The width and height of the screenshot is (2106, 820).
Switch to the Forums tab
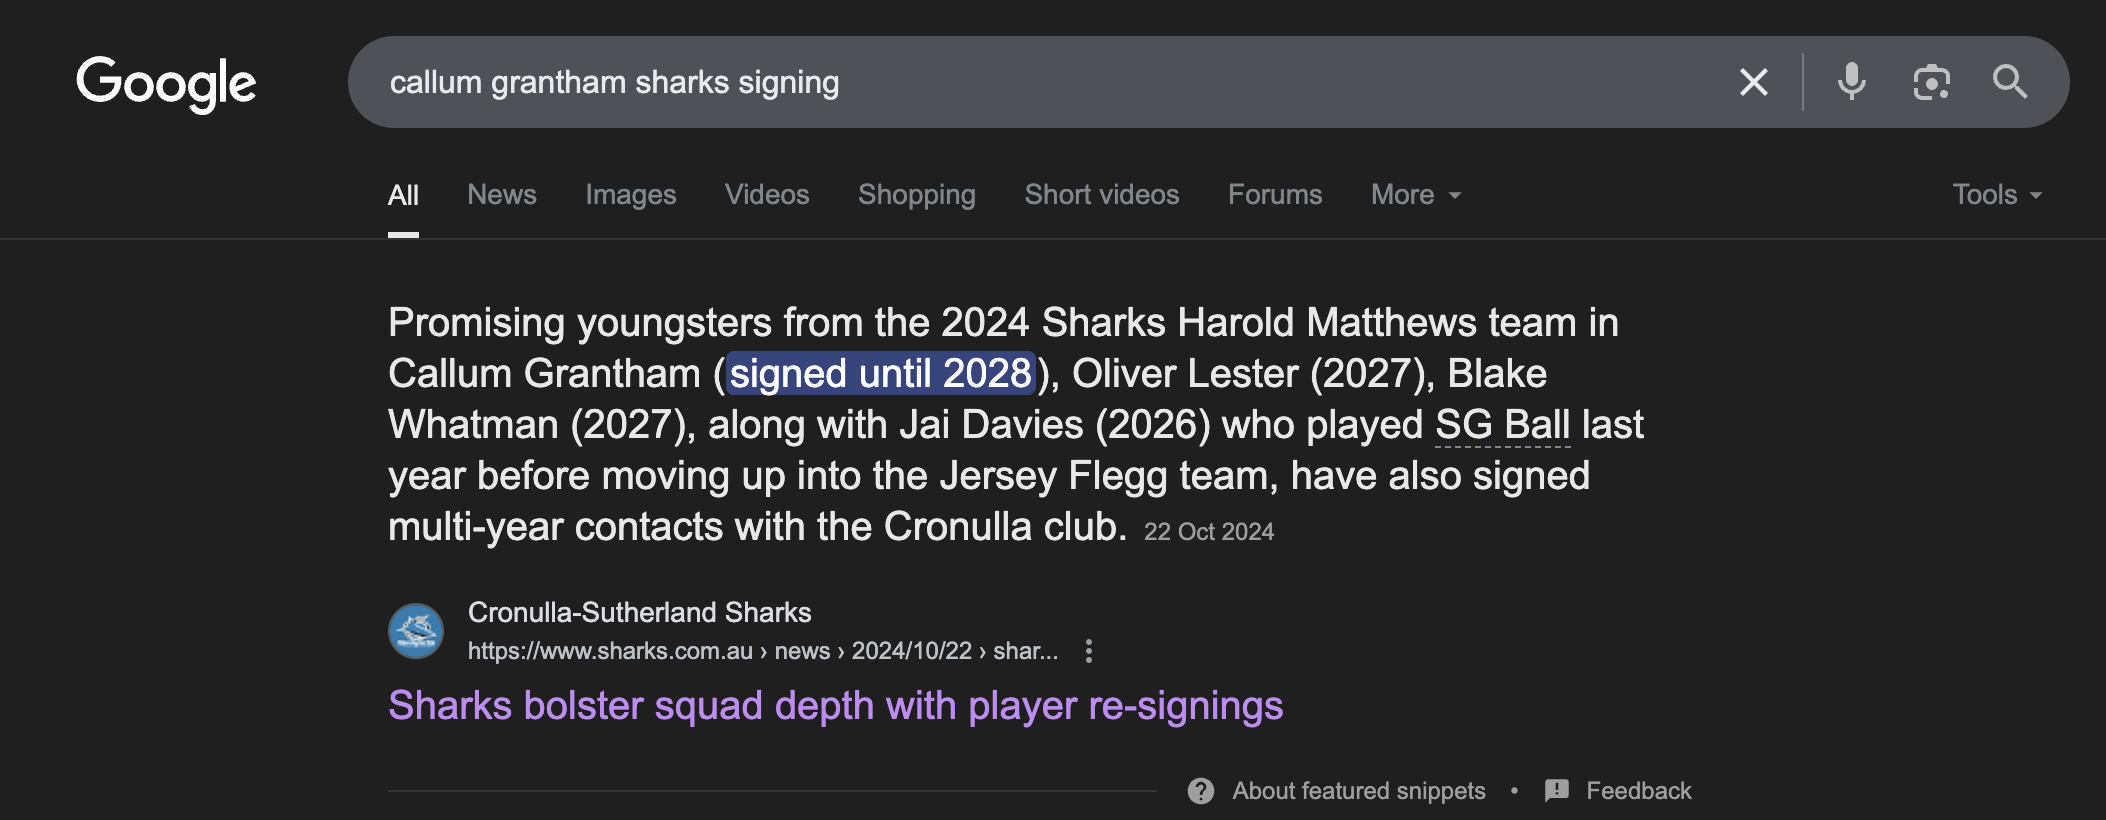1275,195
